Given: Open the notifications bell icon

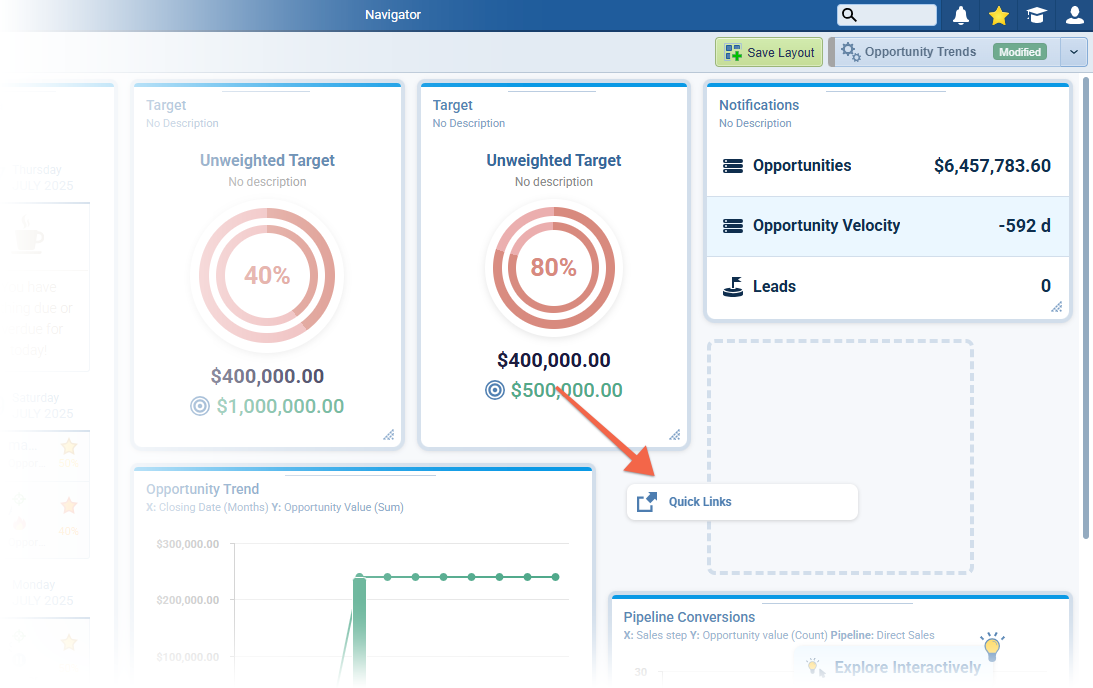Looking at the screenshot, I should (961, 15).
